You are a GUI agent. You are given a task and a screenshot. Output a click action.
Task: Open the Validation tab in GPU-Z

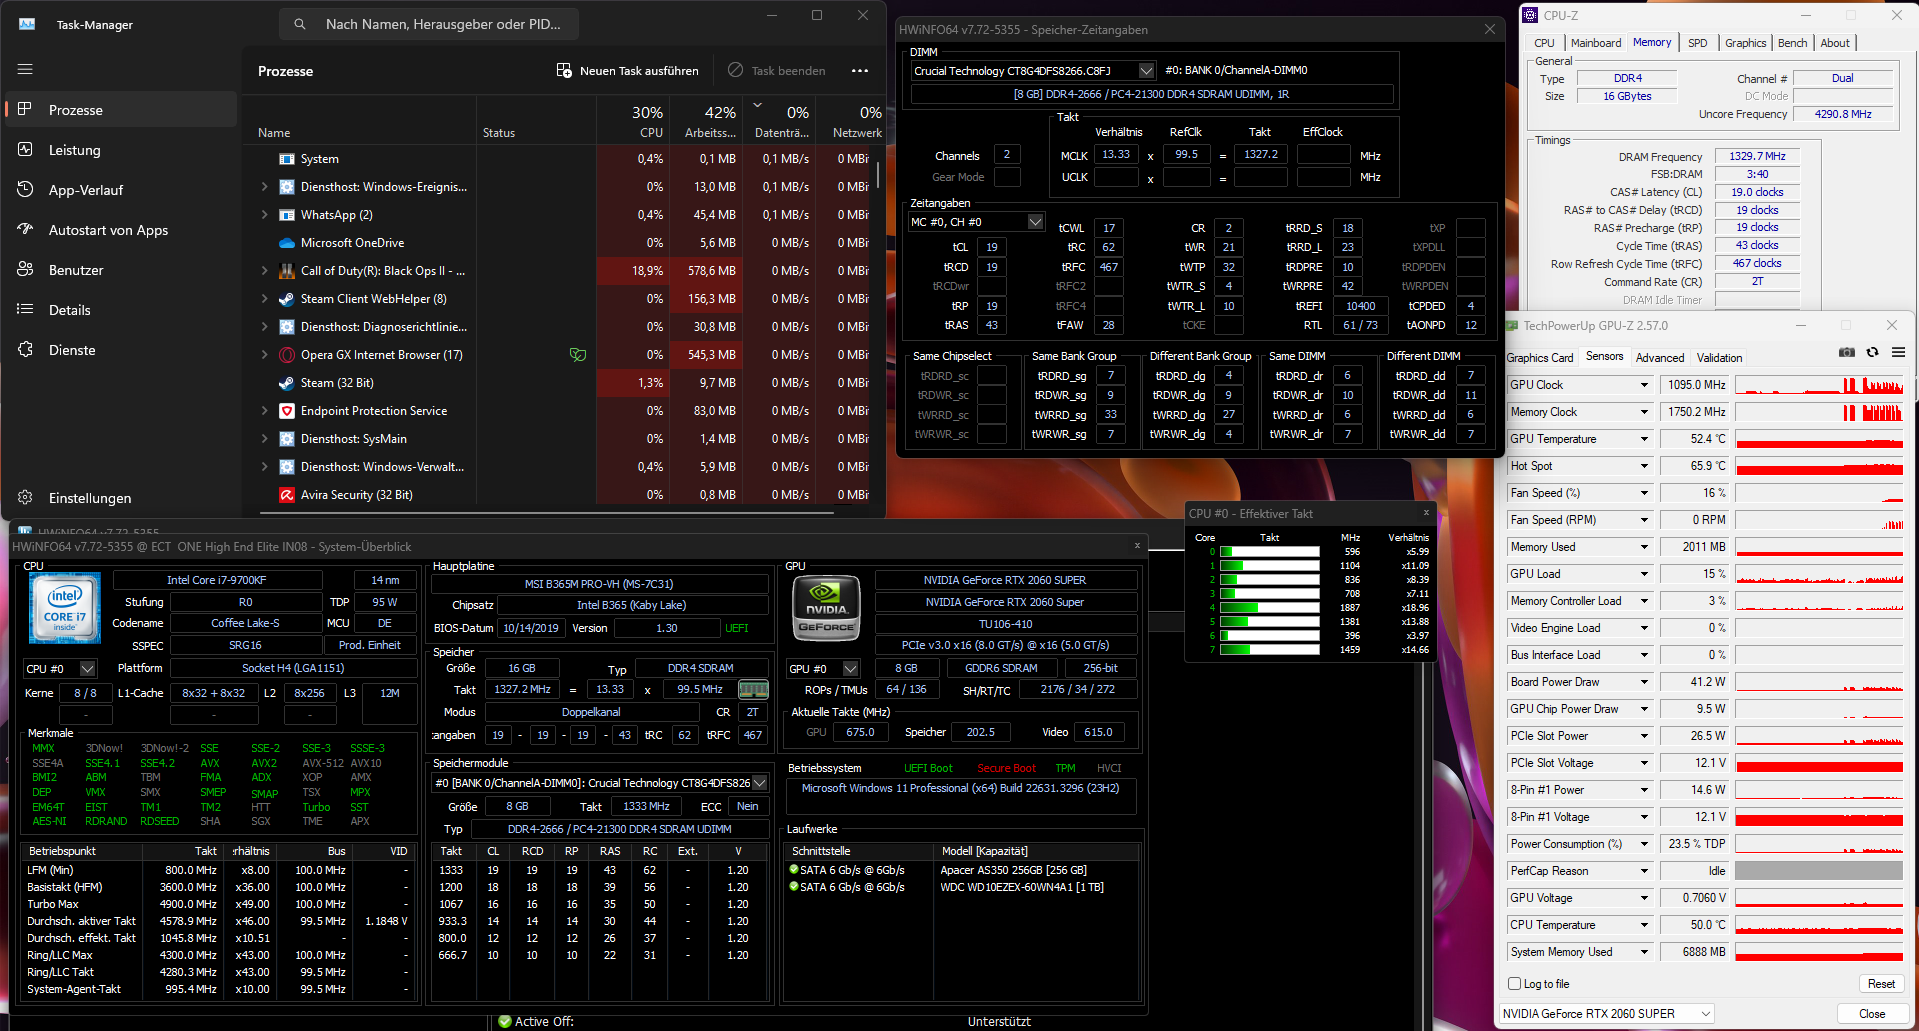point(1720,358)
